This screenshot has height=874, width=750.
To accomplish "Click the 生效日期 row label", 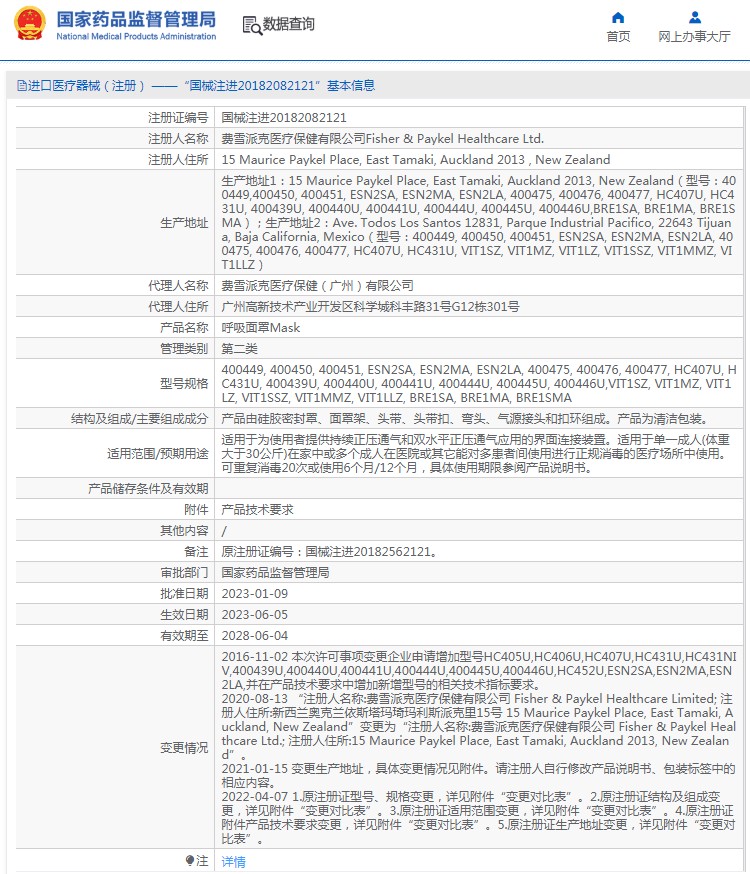I will [184, 615].
